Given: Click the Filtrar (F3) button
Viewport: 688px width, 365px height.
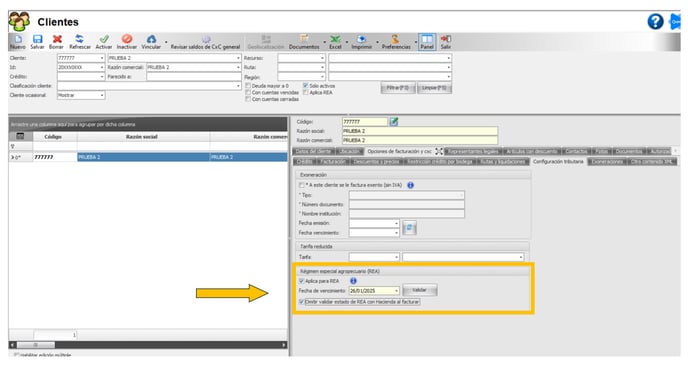Looking at the screenshot, I should pos(398,88).
